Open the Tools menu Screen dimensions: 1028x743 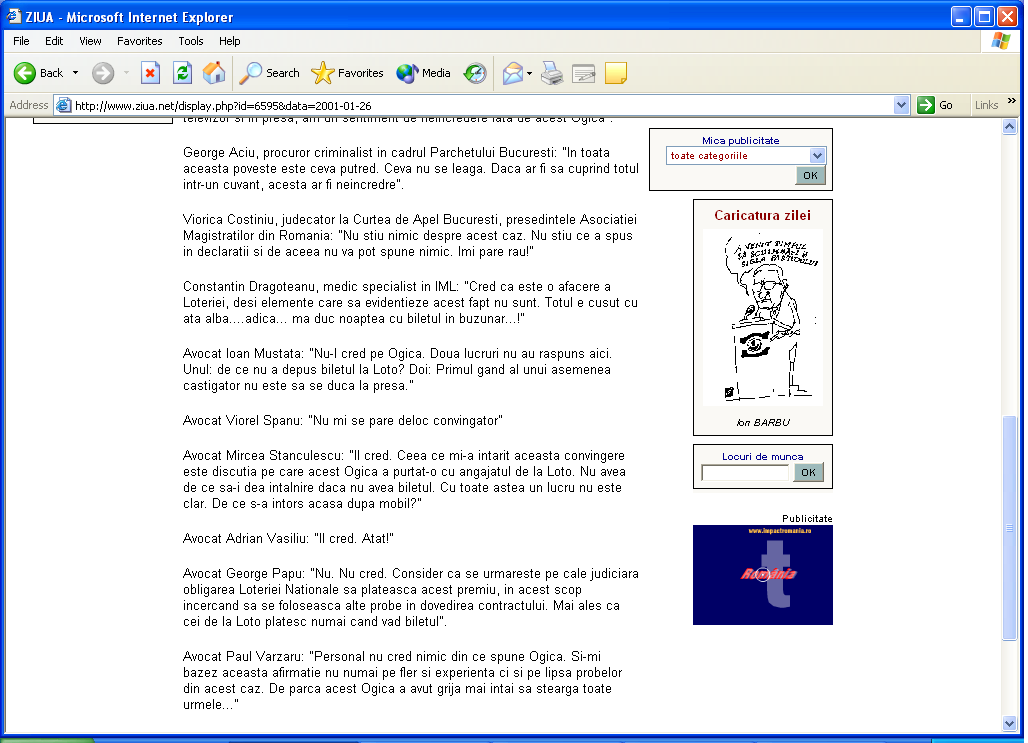coord(191,41)
